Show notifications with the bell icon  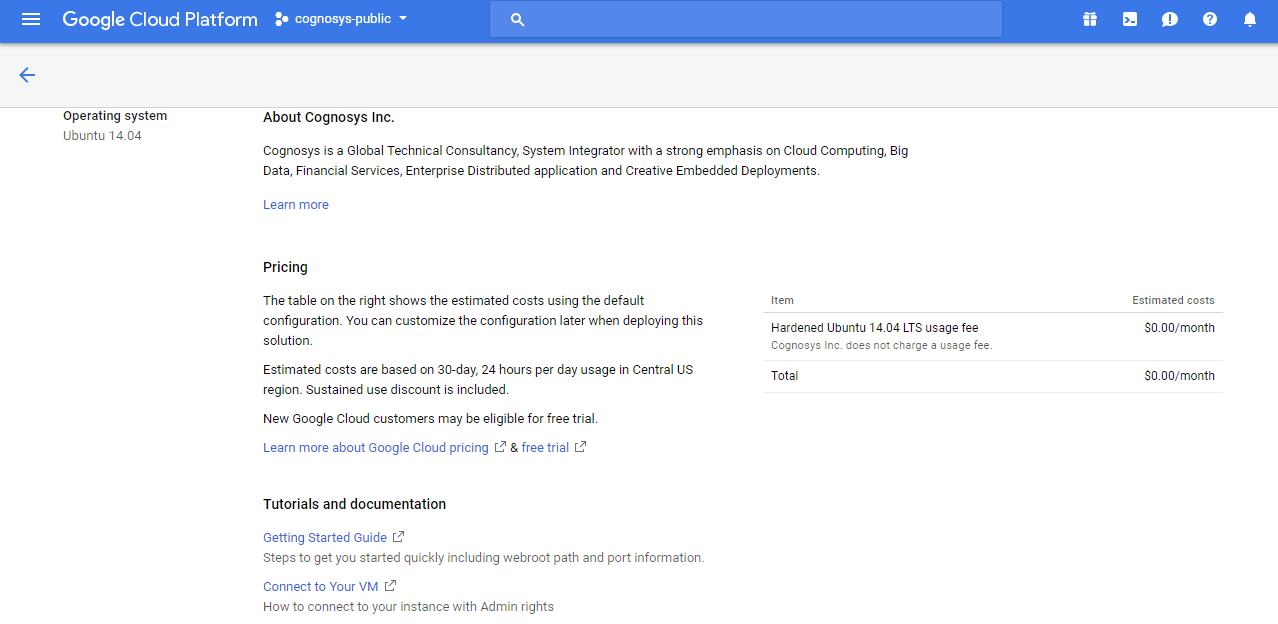pyautogui.click(x=1250, y=19)
